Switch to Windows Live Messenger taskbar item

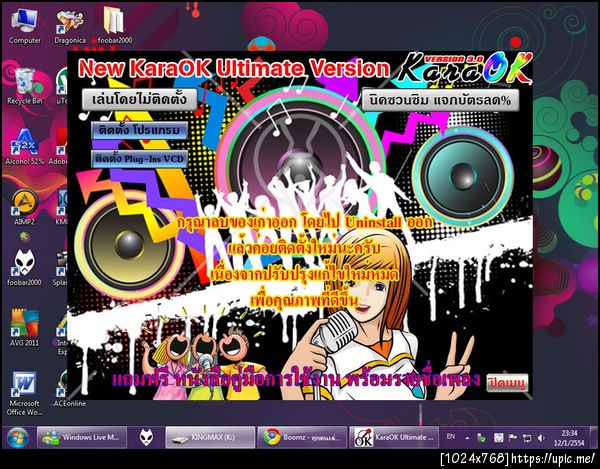pyautogui.click(x=82, y=437)
